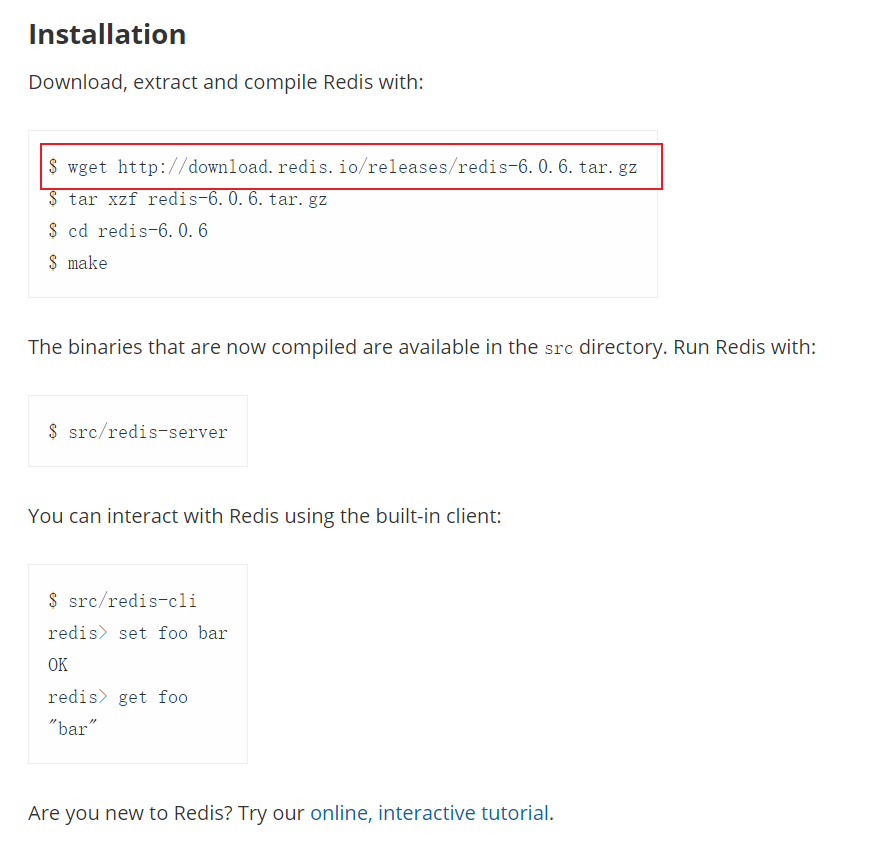Click the 'Download, extract and compile' sentence
This screenshot has height=845, width=885.
[226, 82]
